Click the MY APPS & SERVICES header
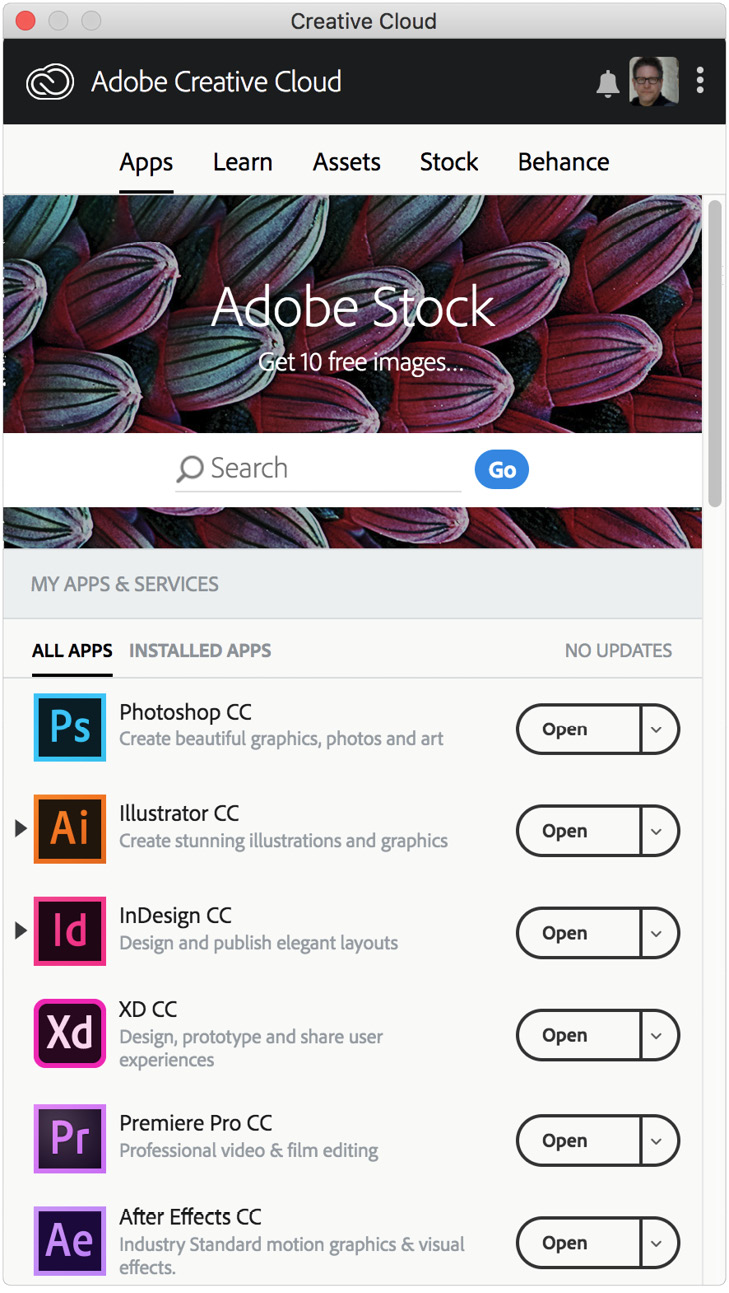Image resolution: width=729 pixels, height=1293 pixels. [125, 584]
